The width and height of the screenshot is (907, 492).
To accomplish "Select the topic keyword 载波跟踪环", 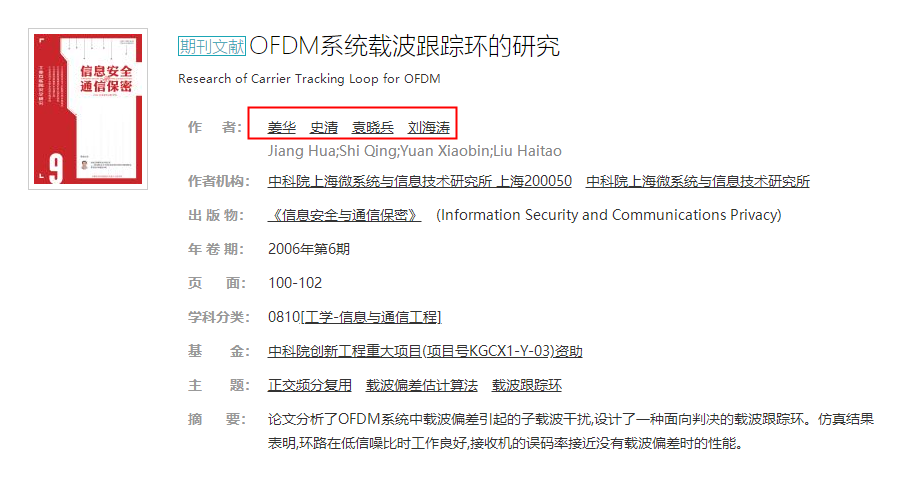I will pyautogui.click(x=527, y=385).
